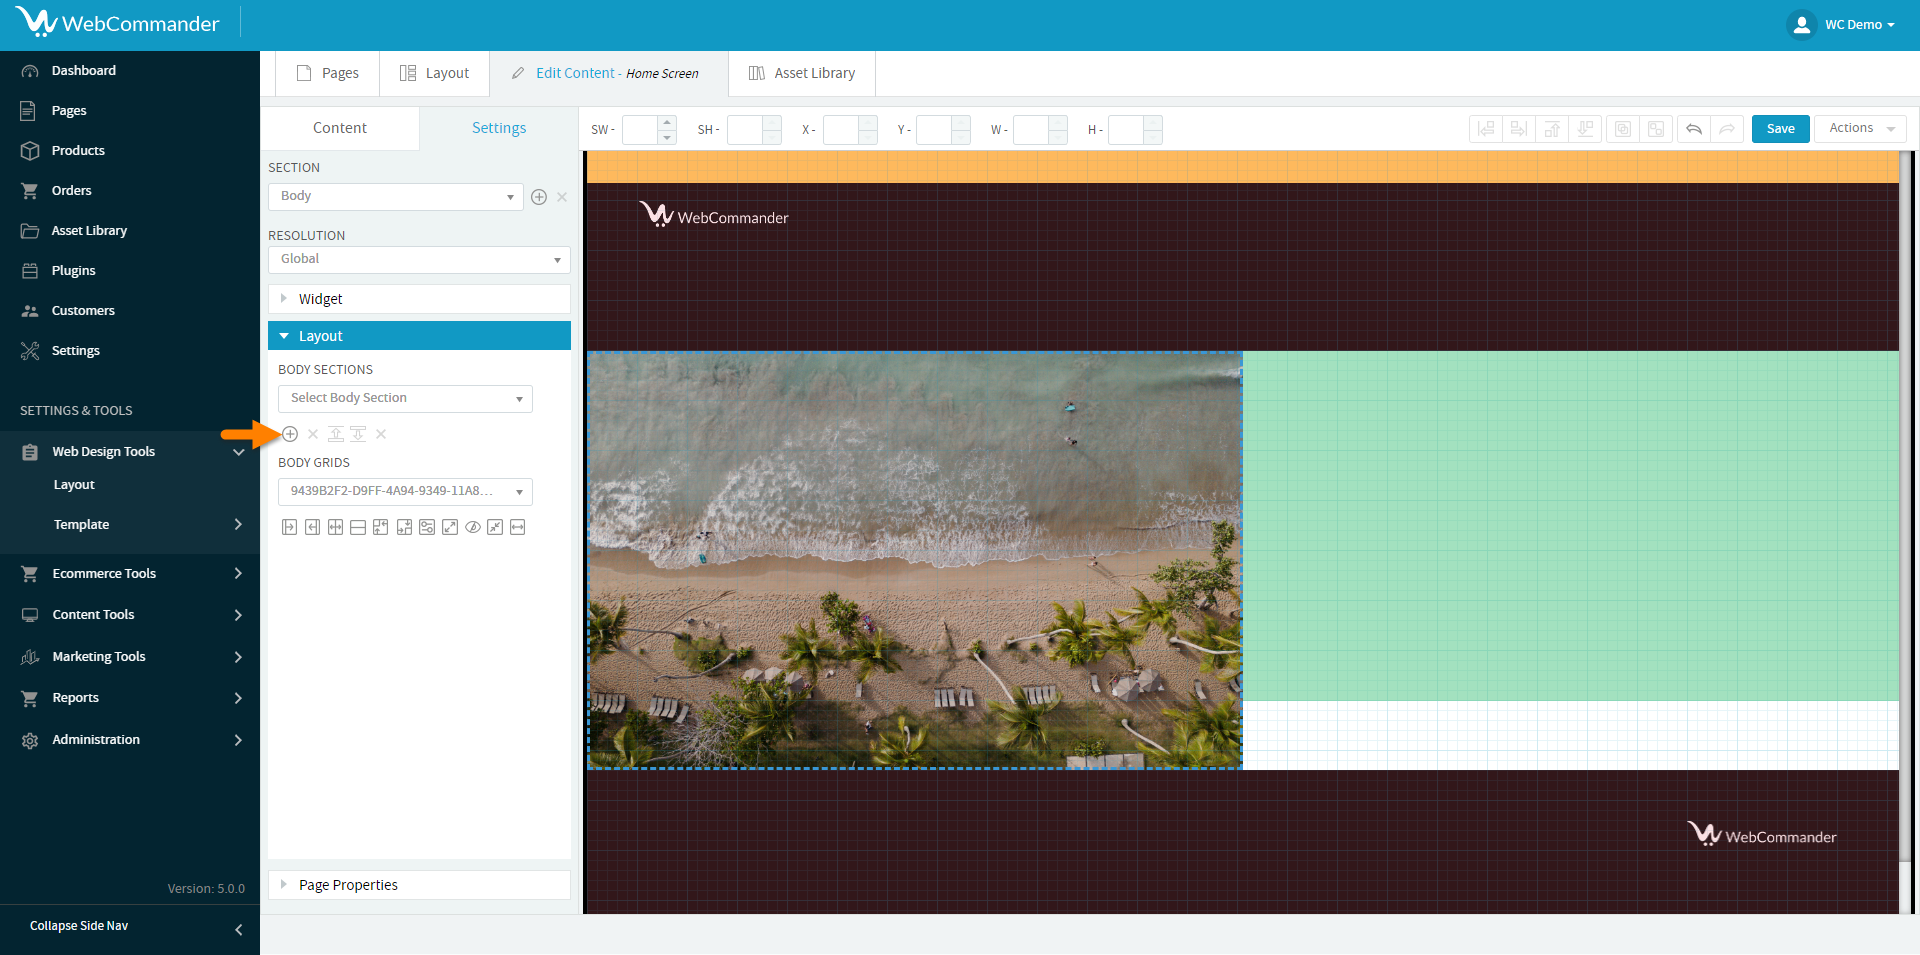Image resolution: width=1920 pixels, height=955 pixels.
Task: Click the align left icon in toolbar
Action: click(1486, 129)
